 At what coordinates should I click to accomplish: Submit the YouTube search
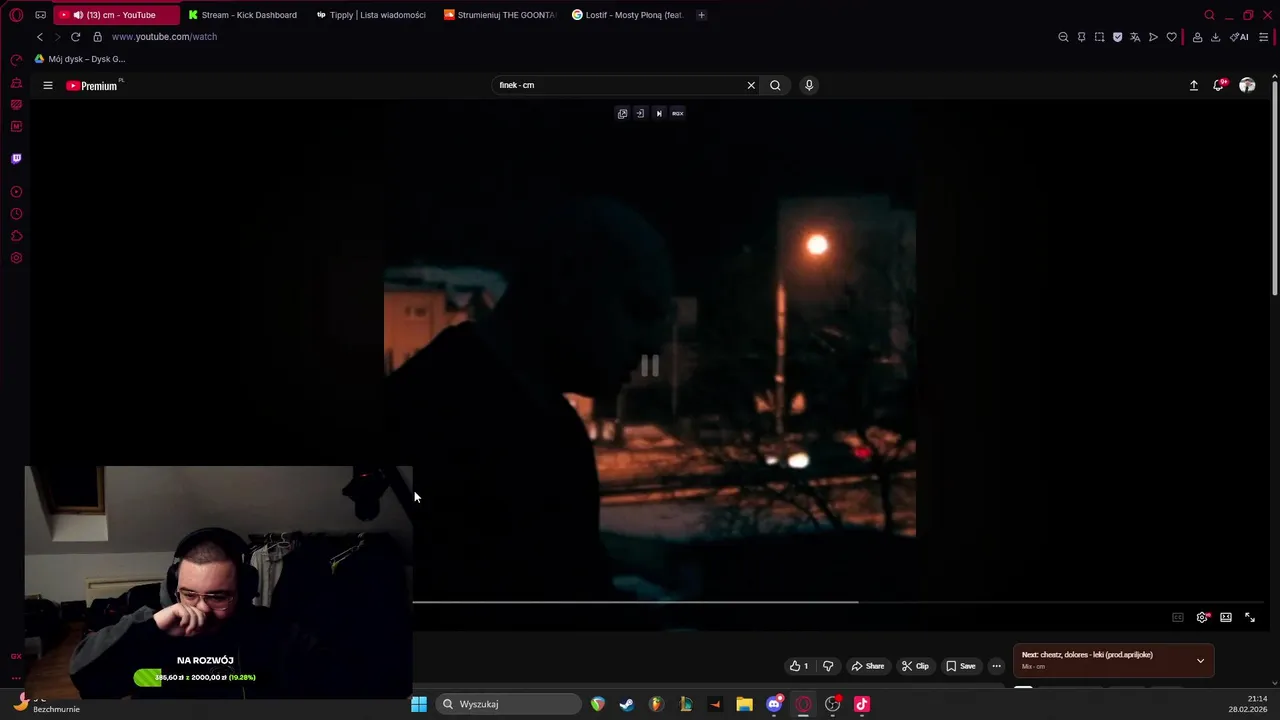point(775,85)
